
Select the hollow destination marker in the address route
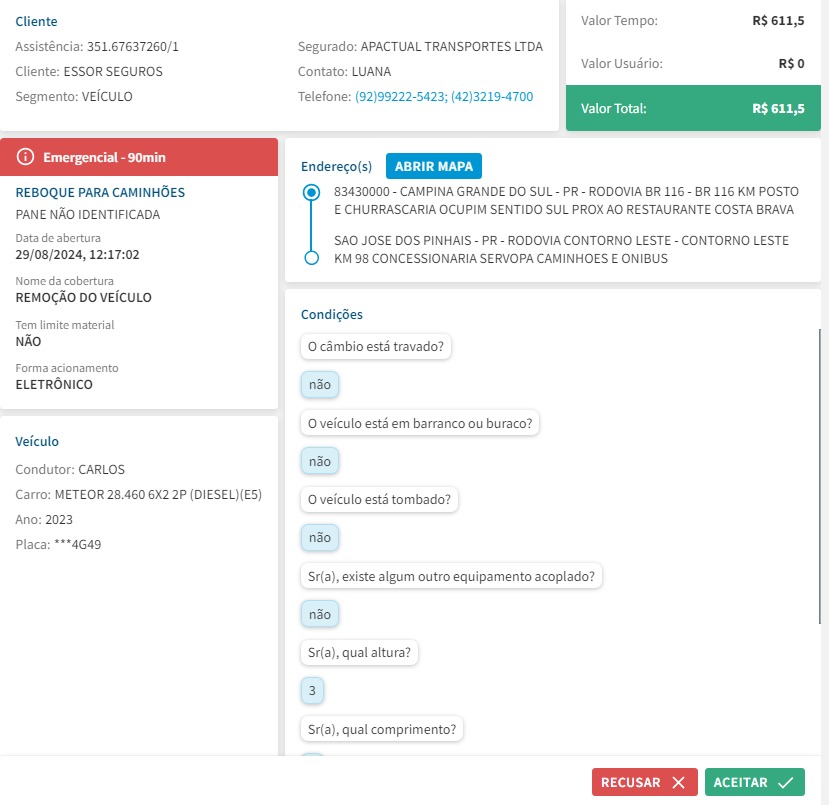pyautogui.click(x=311, y=258)
